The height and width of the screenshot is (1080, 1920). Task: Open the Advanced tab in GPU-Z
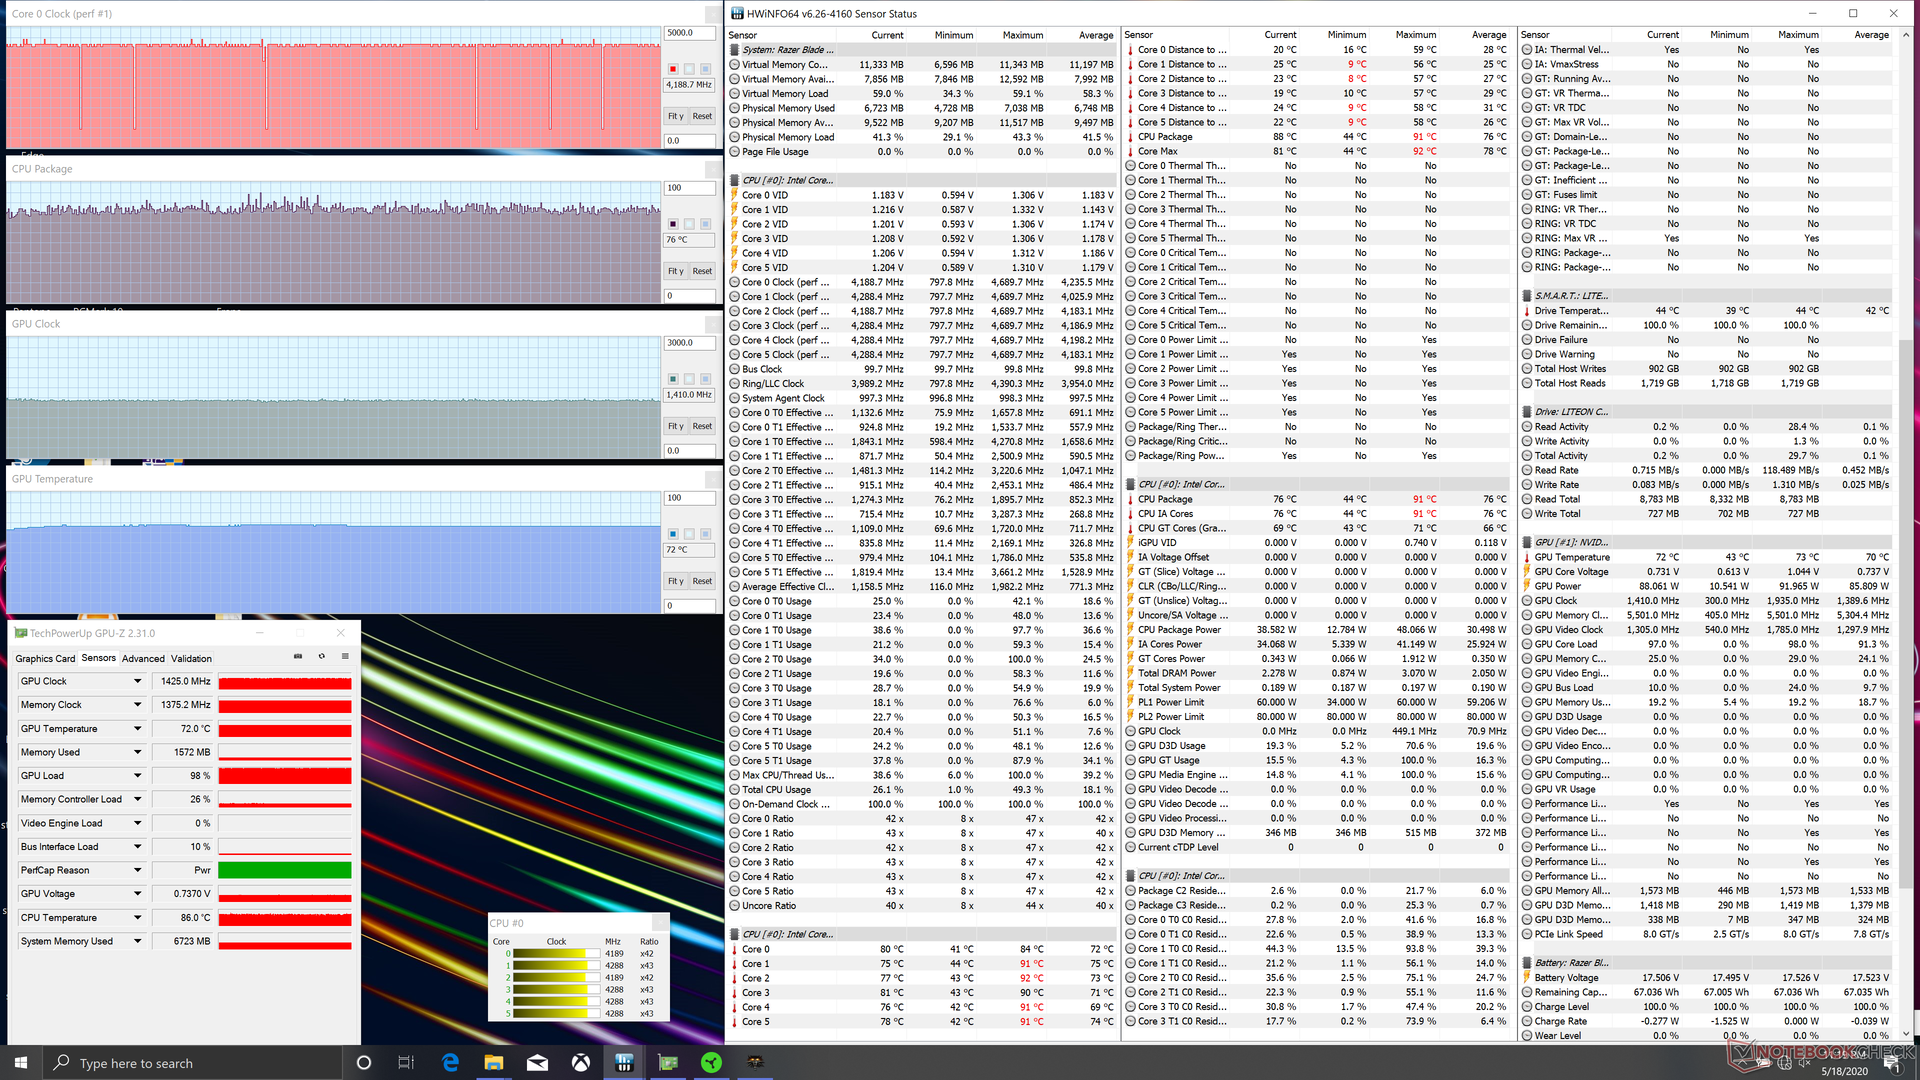(143, 659)
